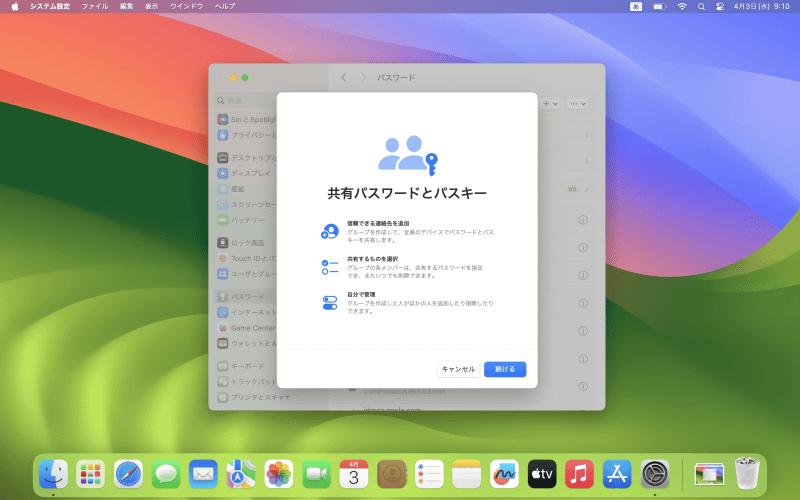Open FaceTime from the Dock
This screenshot has height=500, width=800.
click(x=316, y=474)
